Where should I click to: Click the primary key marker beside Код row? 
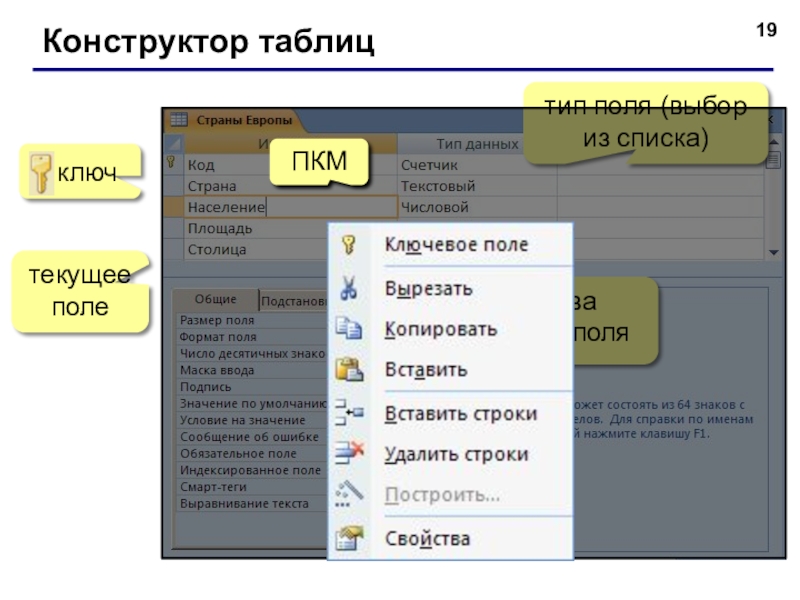click(171, 163)
